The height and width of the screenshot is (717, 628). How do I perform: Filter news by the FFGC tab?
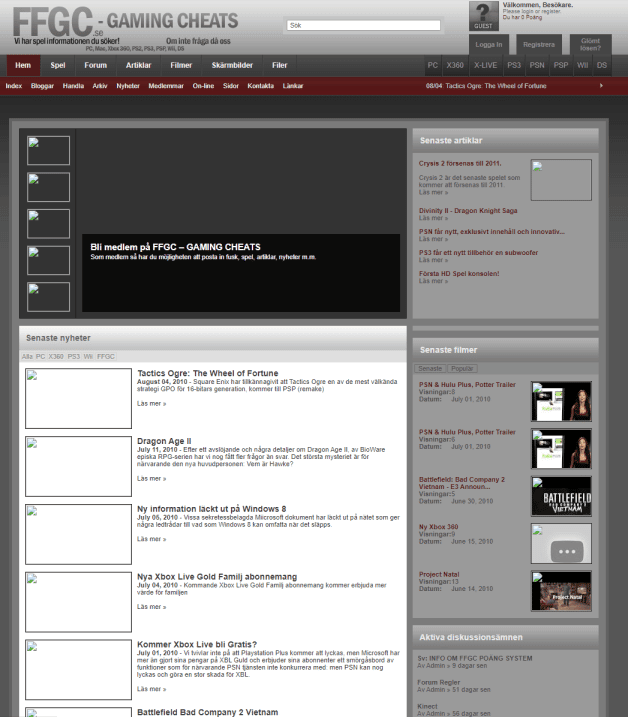click(x=106, y=357)
